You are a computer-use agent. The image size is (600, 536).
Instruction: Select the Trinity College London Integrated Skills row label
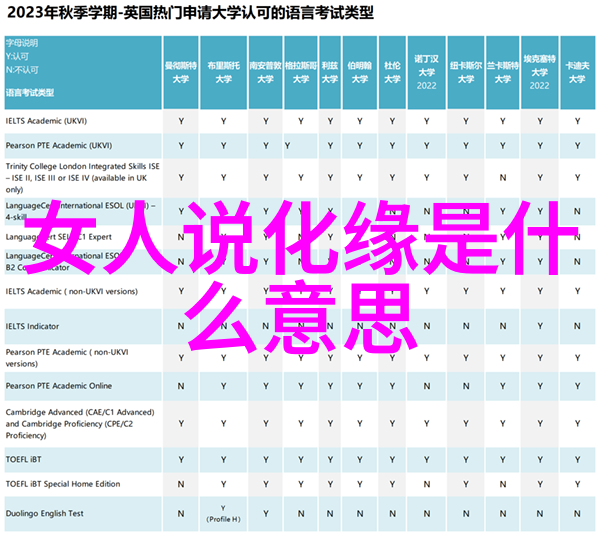click(83, 178)
